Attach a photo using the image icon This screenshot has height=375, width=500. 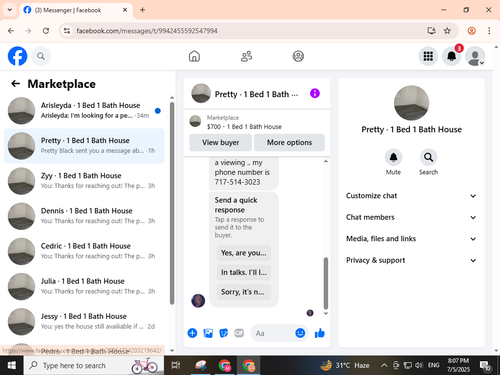(x=208, y=333)
